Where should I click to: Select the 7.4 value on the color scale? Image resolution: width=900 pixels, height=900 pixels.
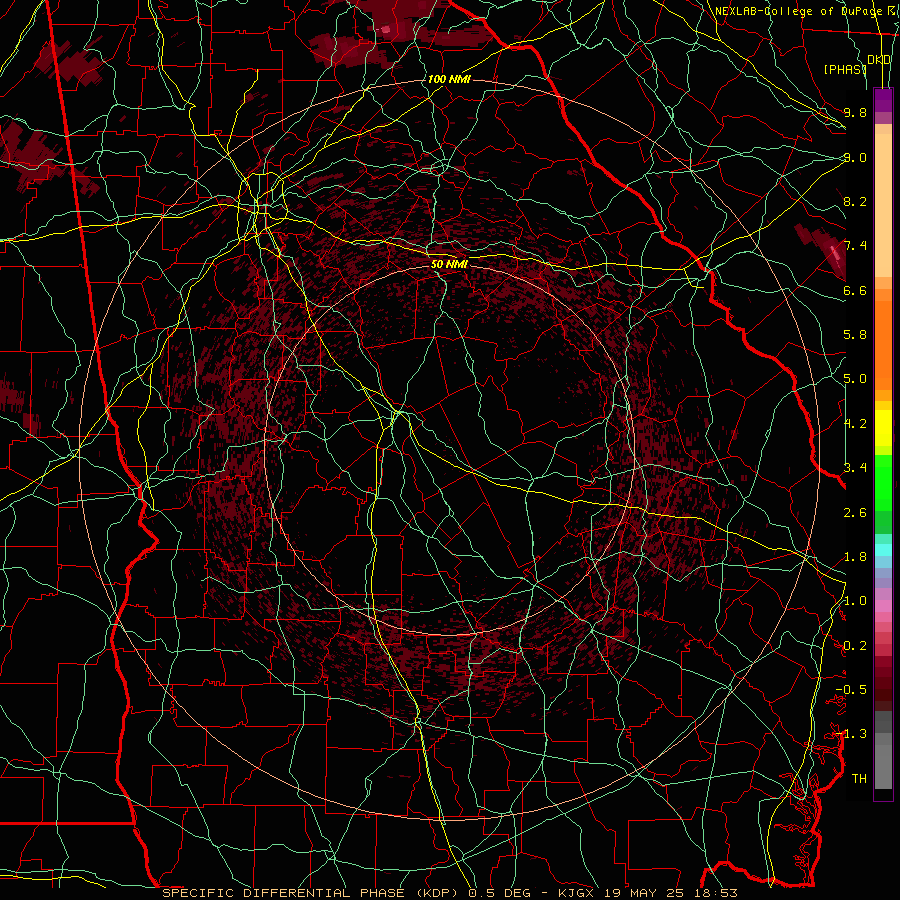pos(855,246)
